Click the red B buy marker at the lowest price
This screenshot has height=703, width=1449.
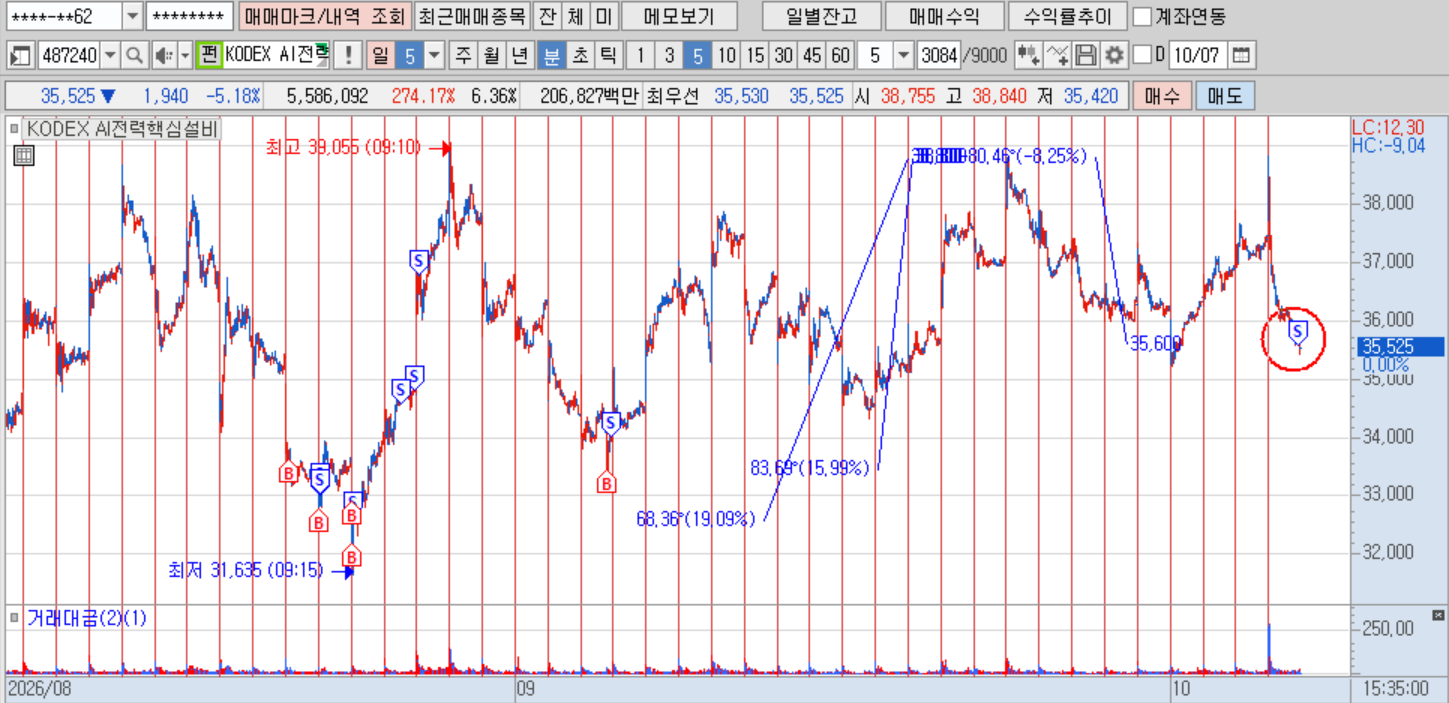(351, 557)
